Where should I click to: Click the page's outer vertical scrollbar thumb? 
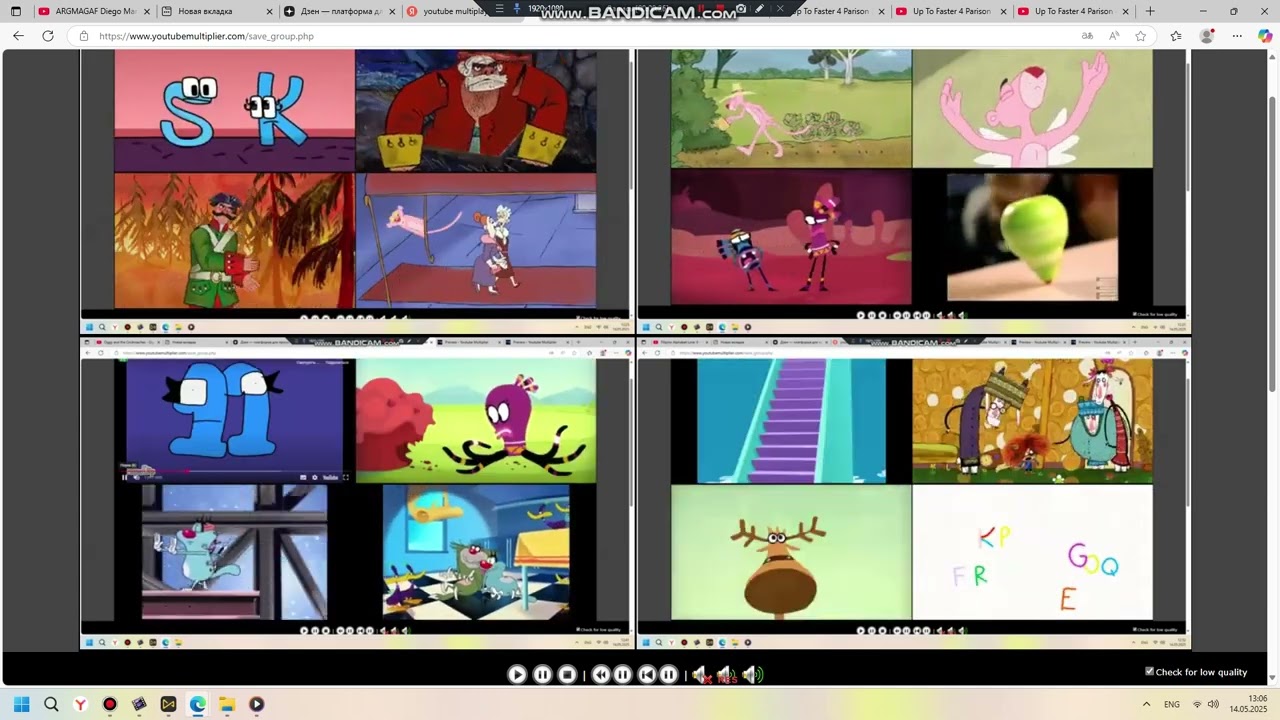1272,245
